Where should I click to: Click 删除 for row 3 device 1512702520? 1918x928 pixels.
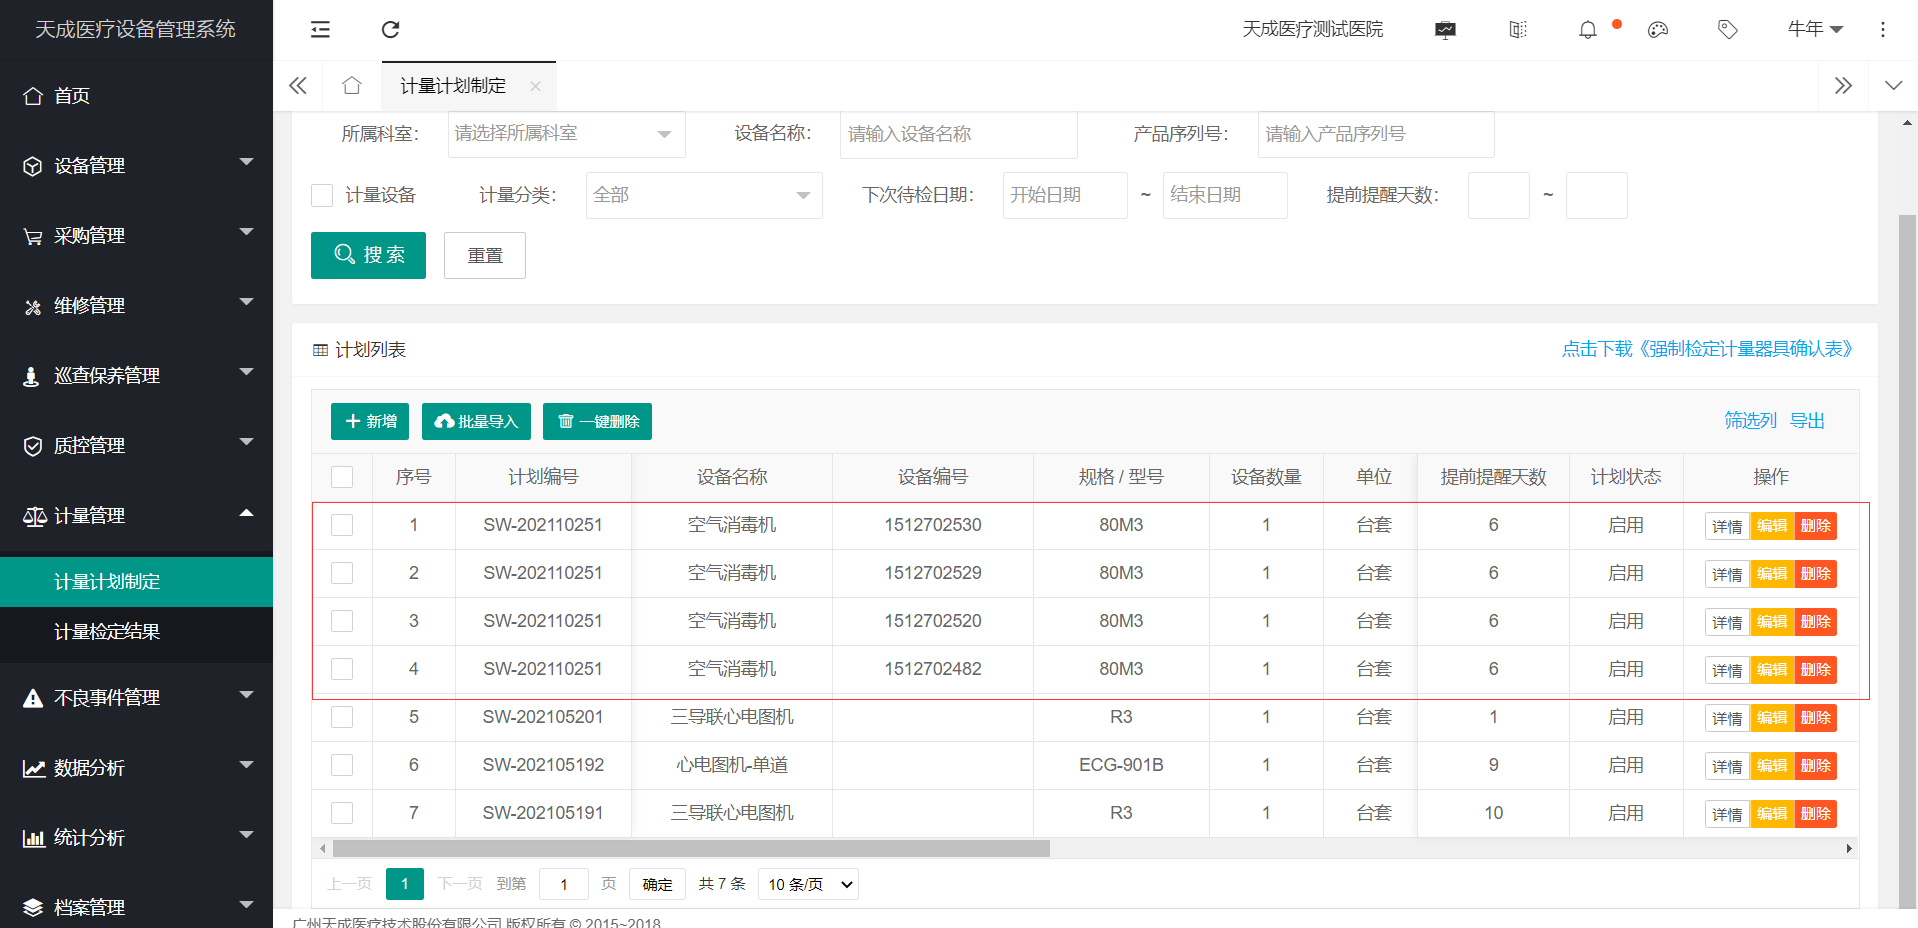tap(1815, 622)
